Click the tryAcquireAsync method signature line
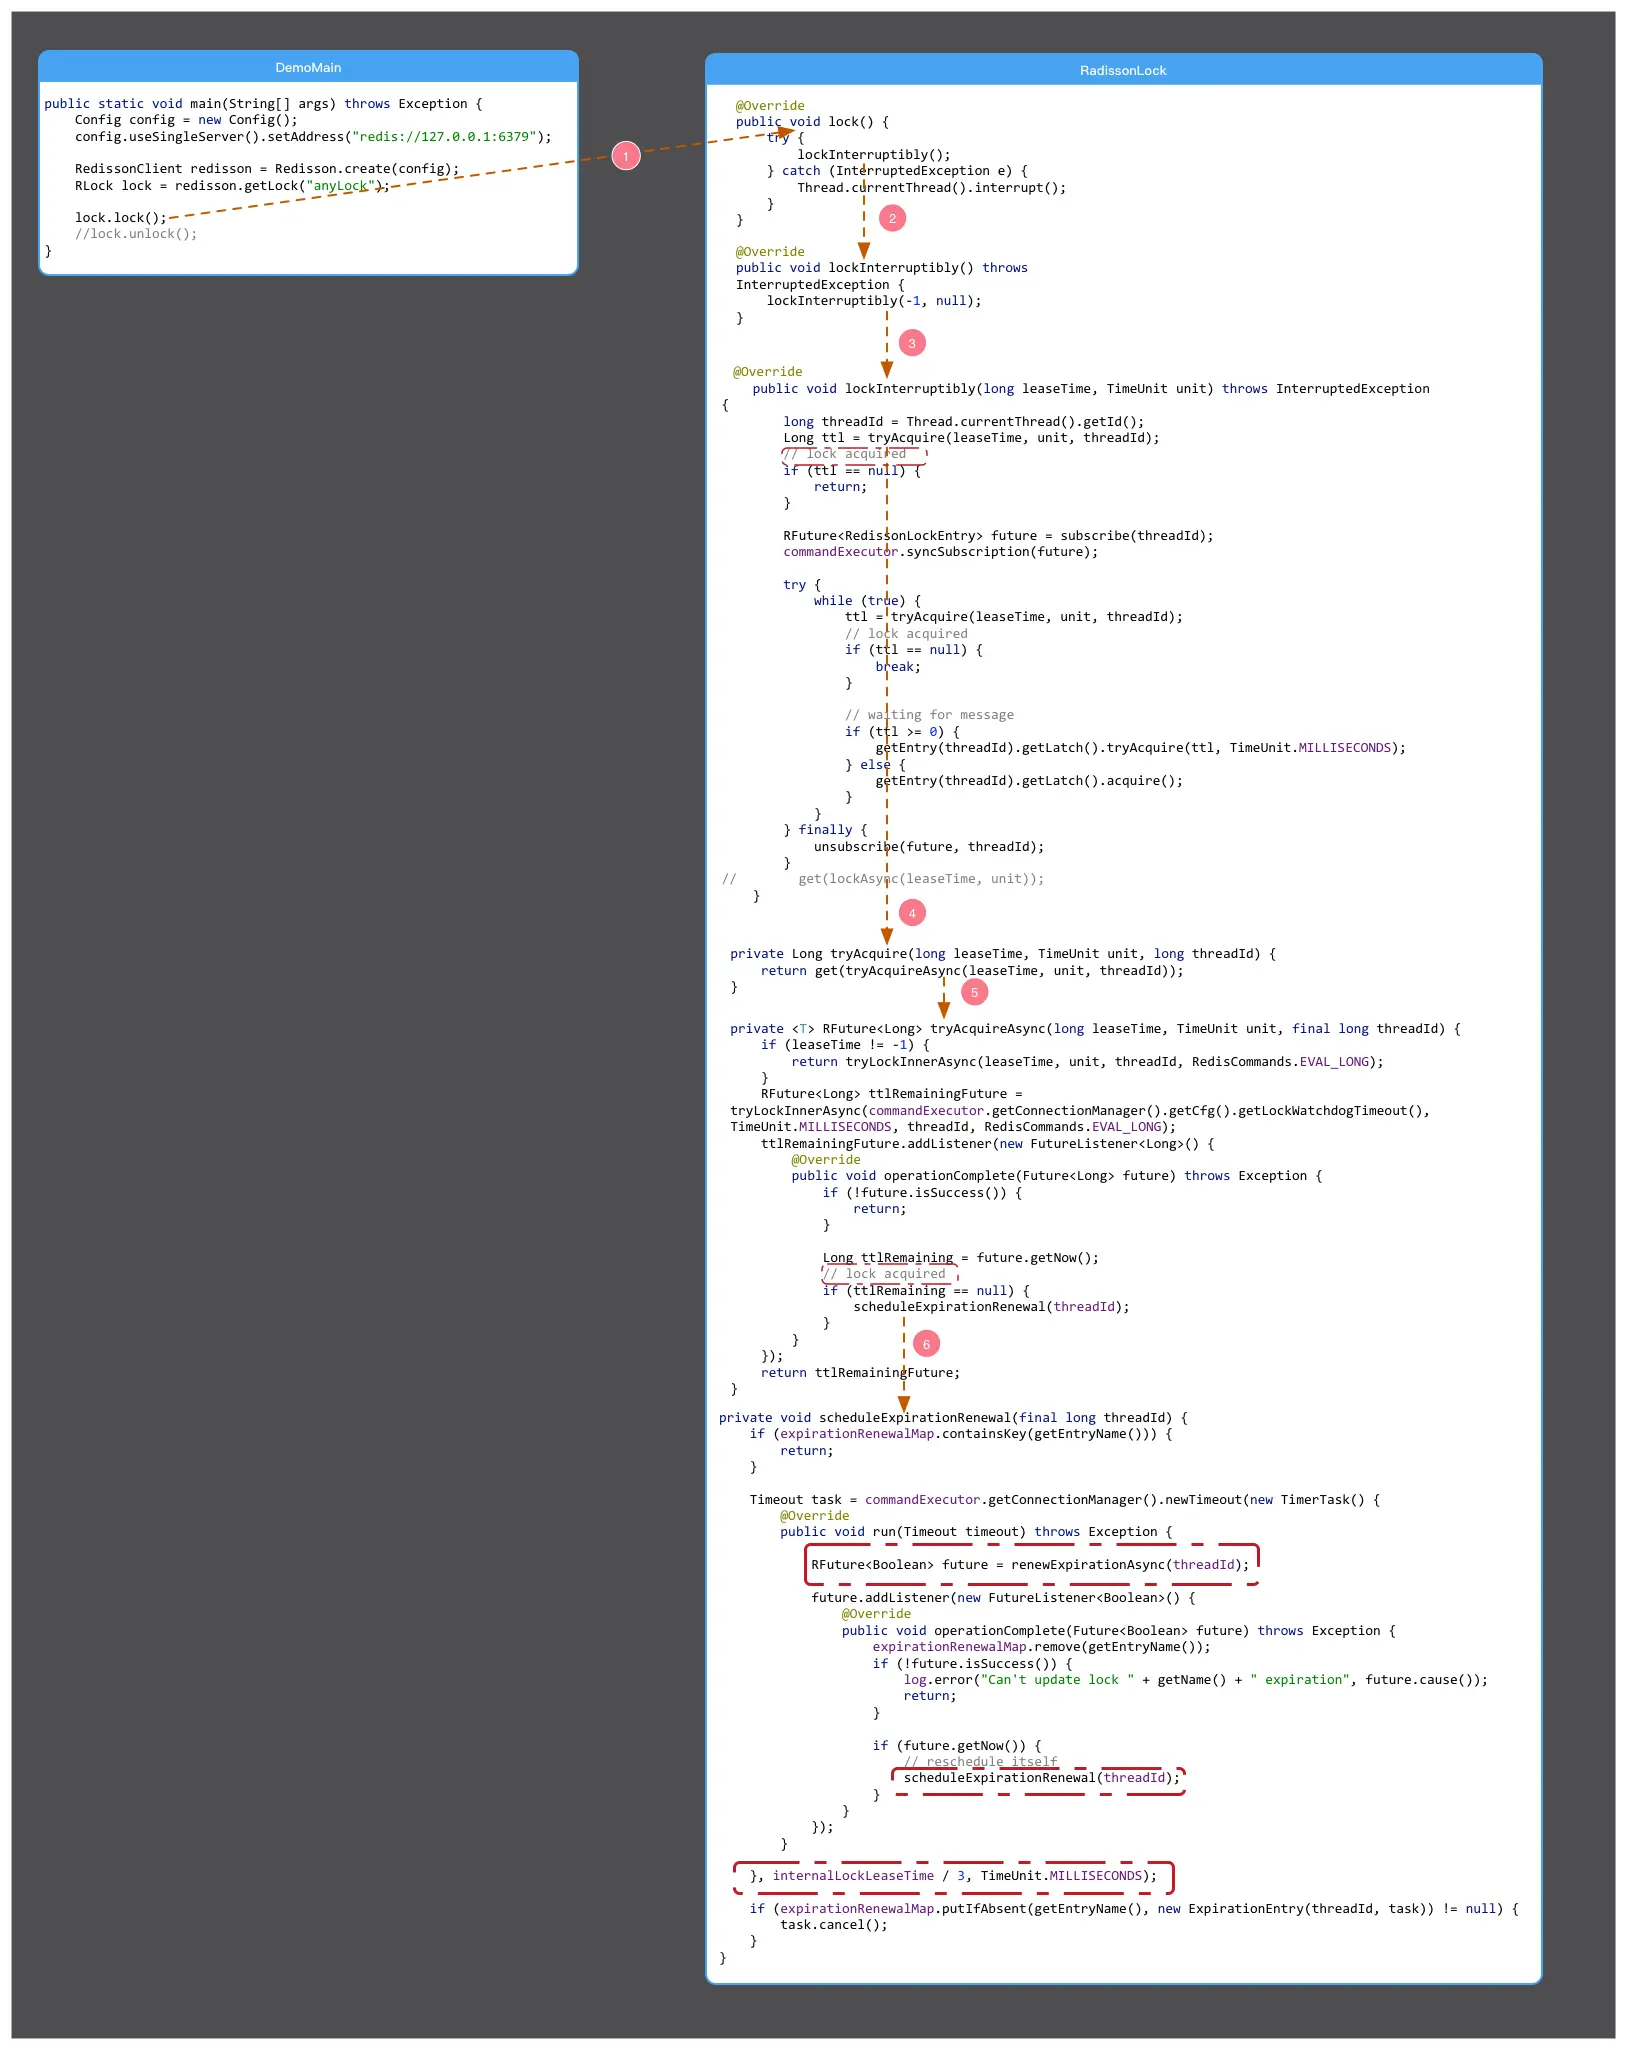Image resolution: width=1627 pixels, height=2049 pixels. (1095, 1029)
